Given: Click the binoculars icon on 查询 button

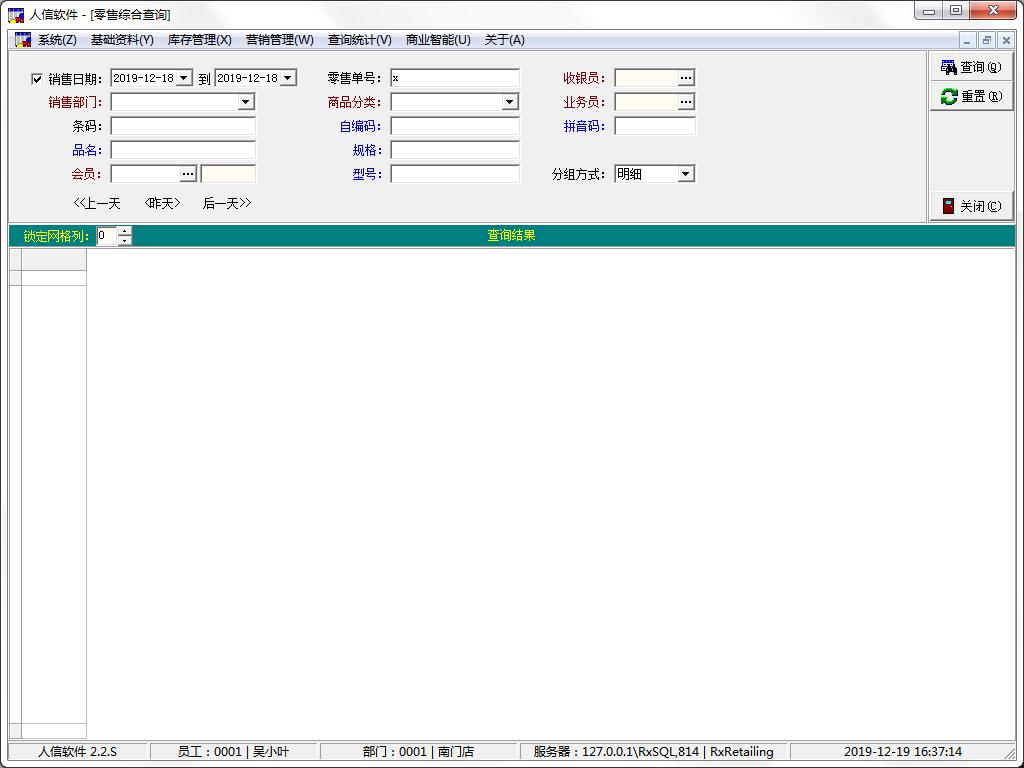Looking at the screenshot, I should point(948,67).
